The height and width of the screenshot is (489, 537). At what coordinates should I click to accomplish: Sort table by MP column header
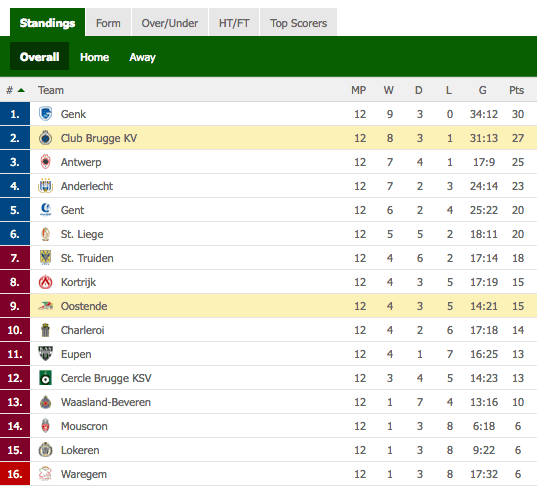359,90
